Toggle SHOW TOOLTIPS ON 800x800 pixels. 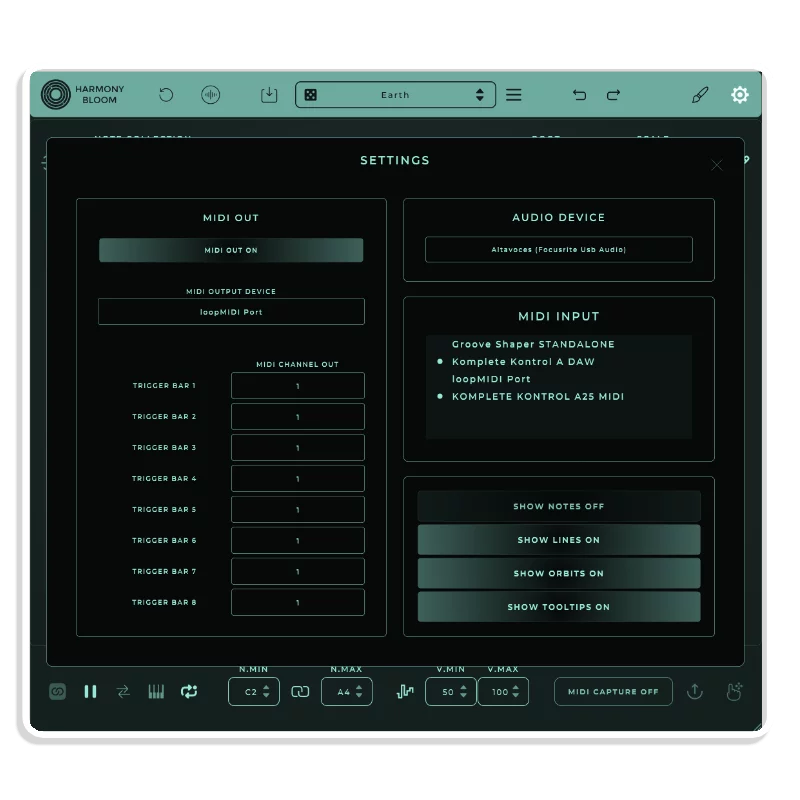tap(559, 607)
